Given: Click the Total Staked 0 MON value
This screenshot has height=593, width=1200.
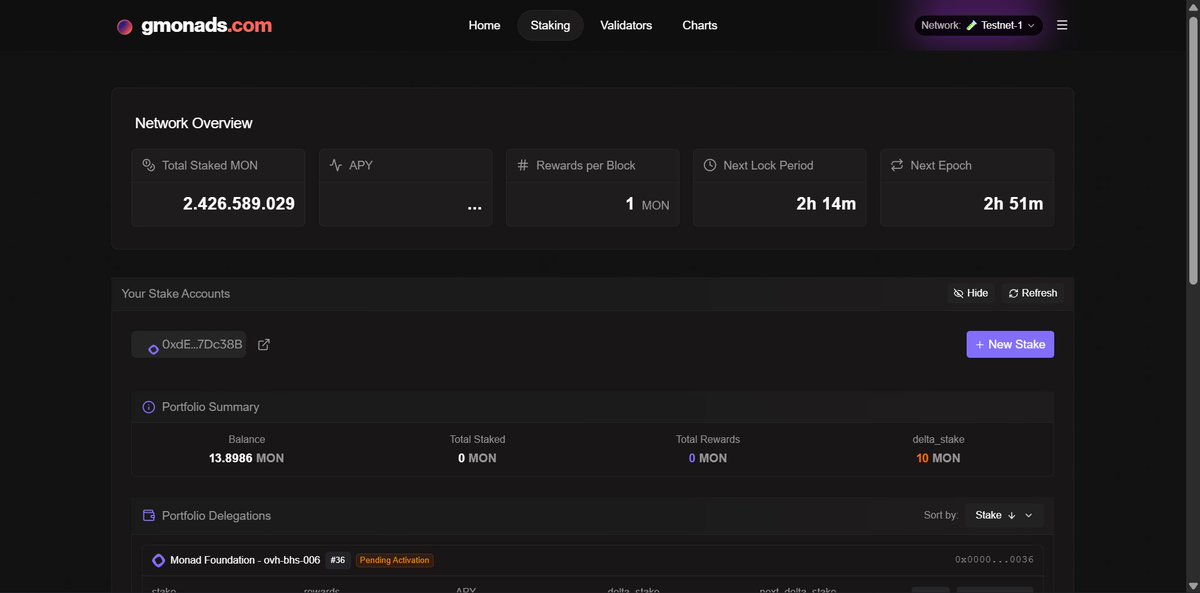Looking at the screenshot, I should click(477, 458).
